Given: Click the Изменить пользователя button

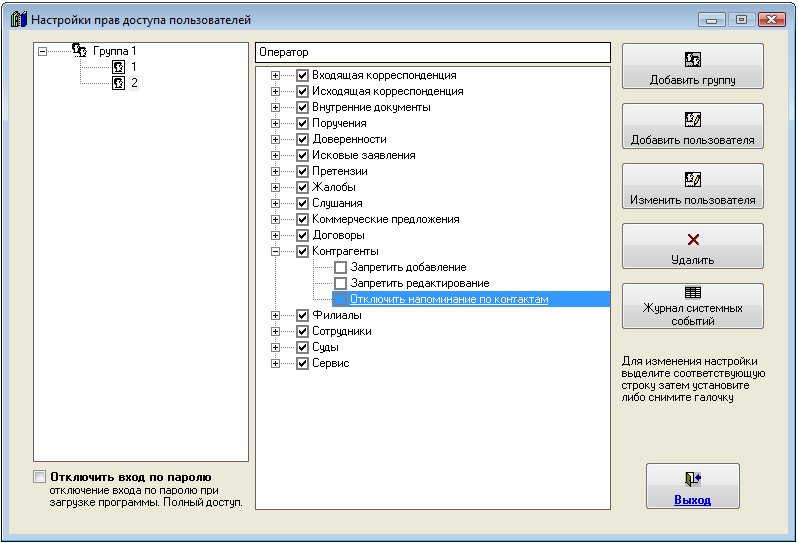Looking at the screenshot, I should coord(693,186).
